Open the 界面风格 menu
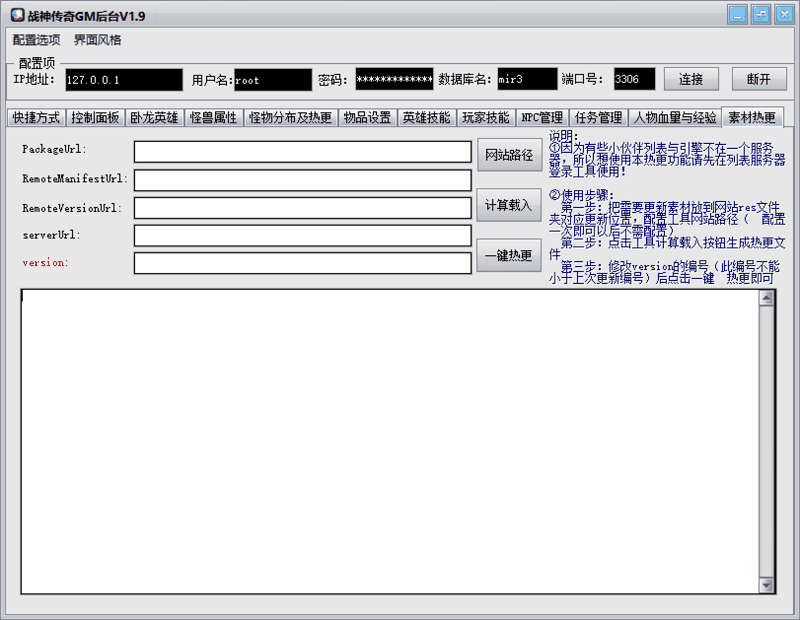The width and height of the screenshot is (800, 620). (98, 39)
